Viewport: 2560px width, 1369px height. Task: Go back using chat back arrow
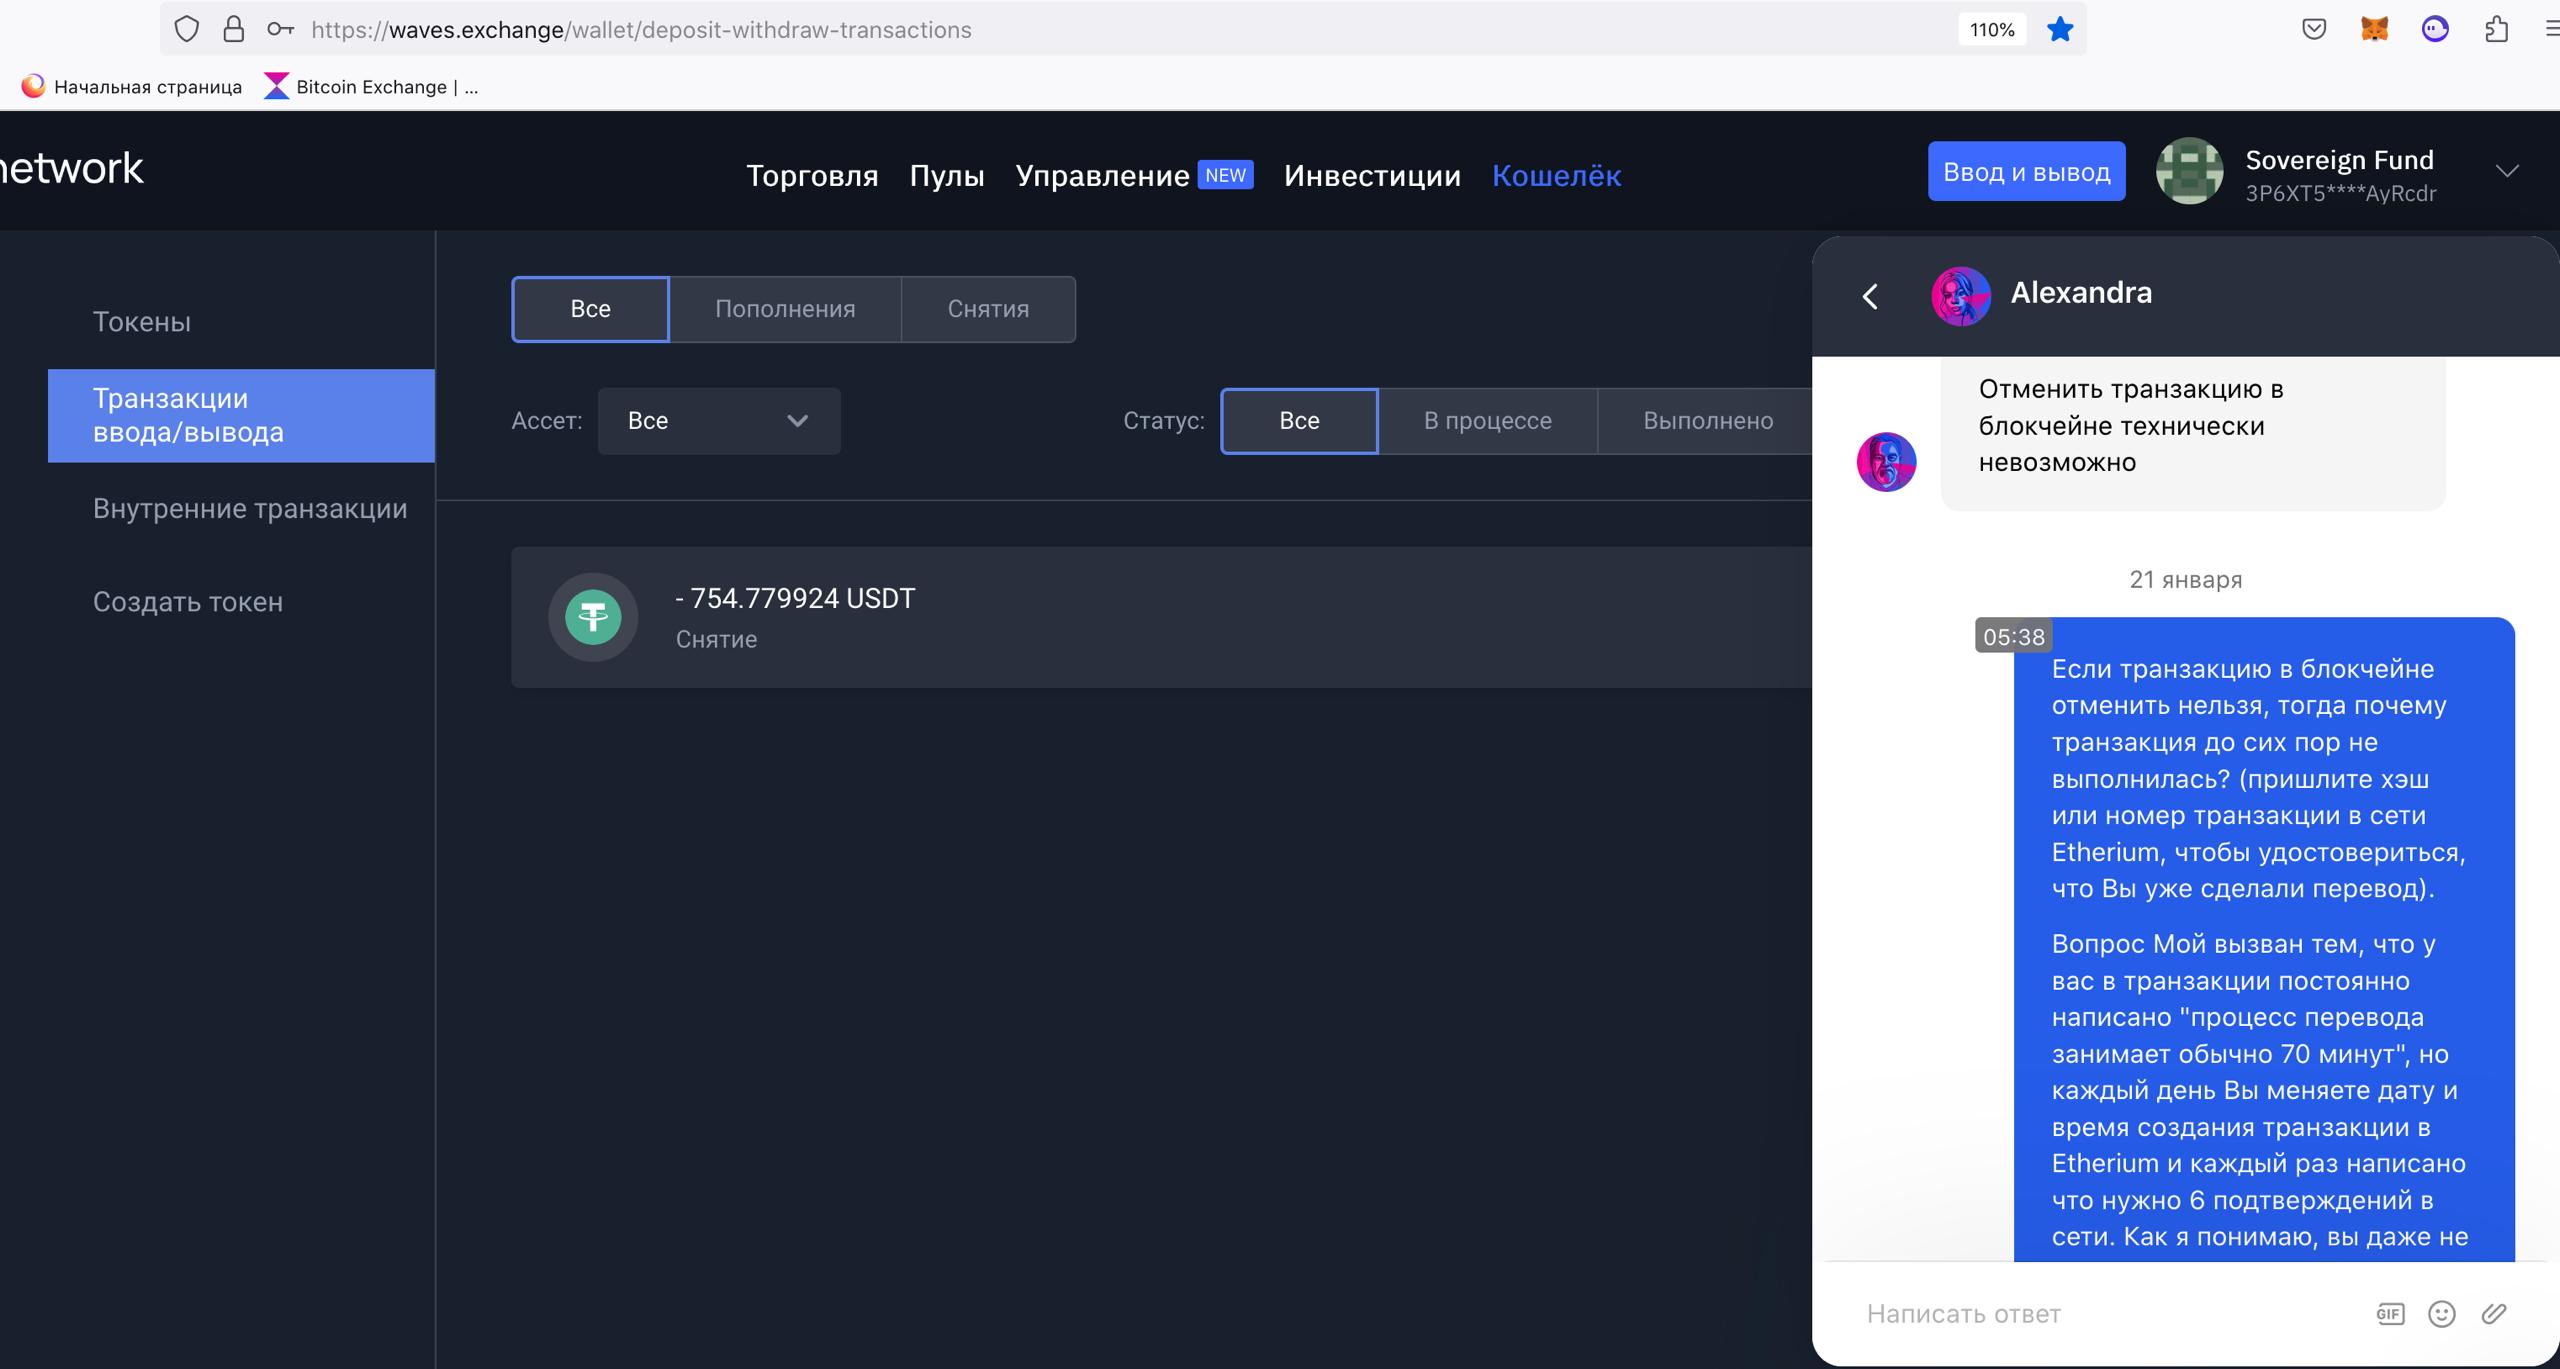[x=1870, y=296]
